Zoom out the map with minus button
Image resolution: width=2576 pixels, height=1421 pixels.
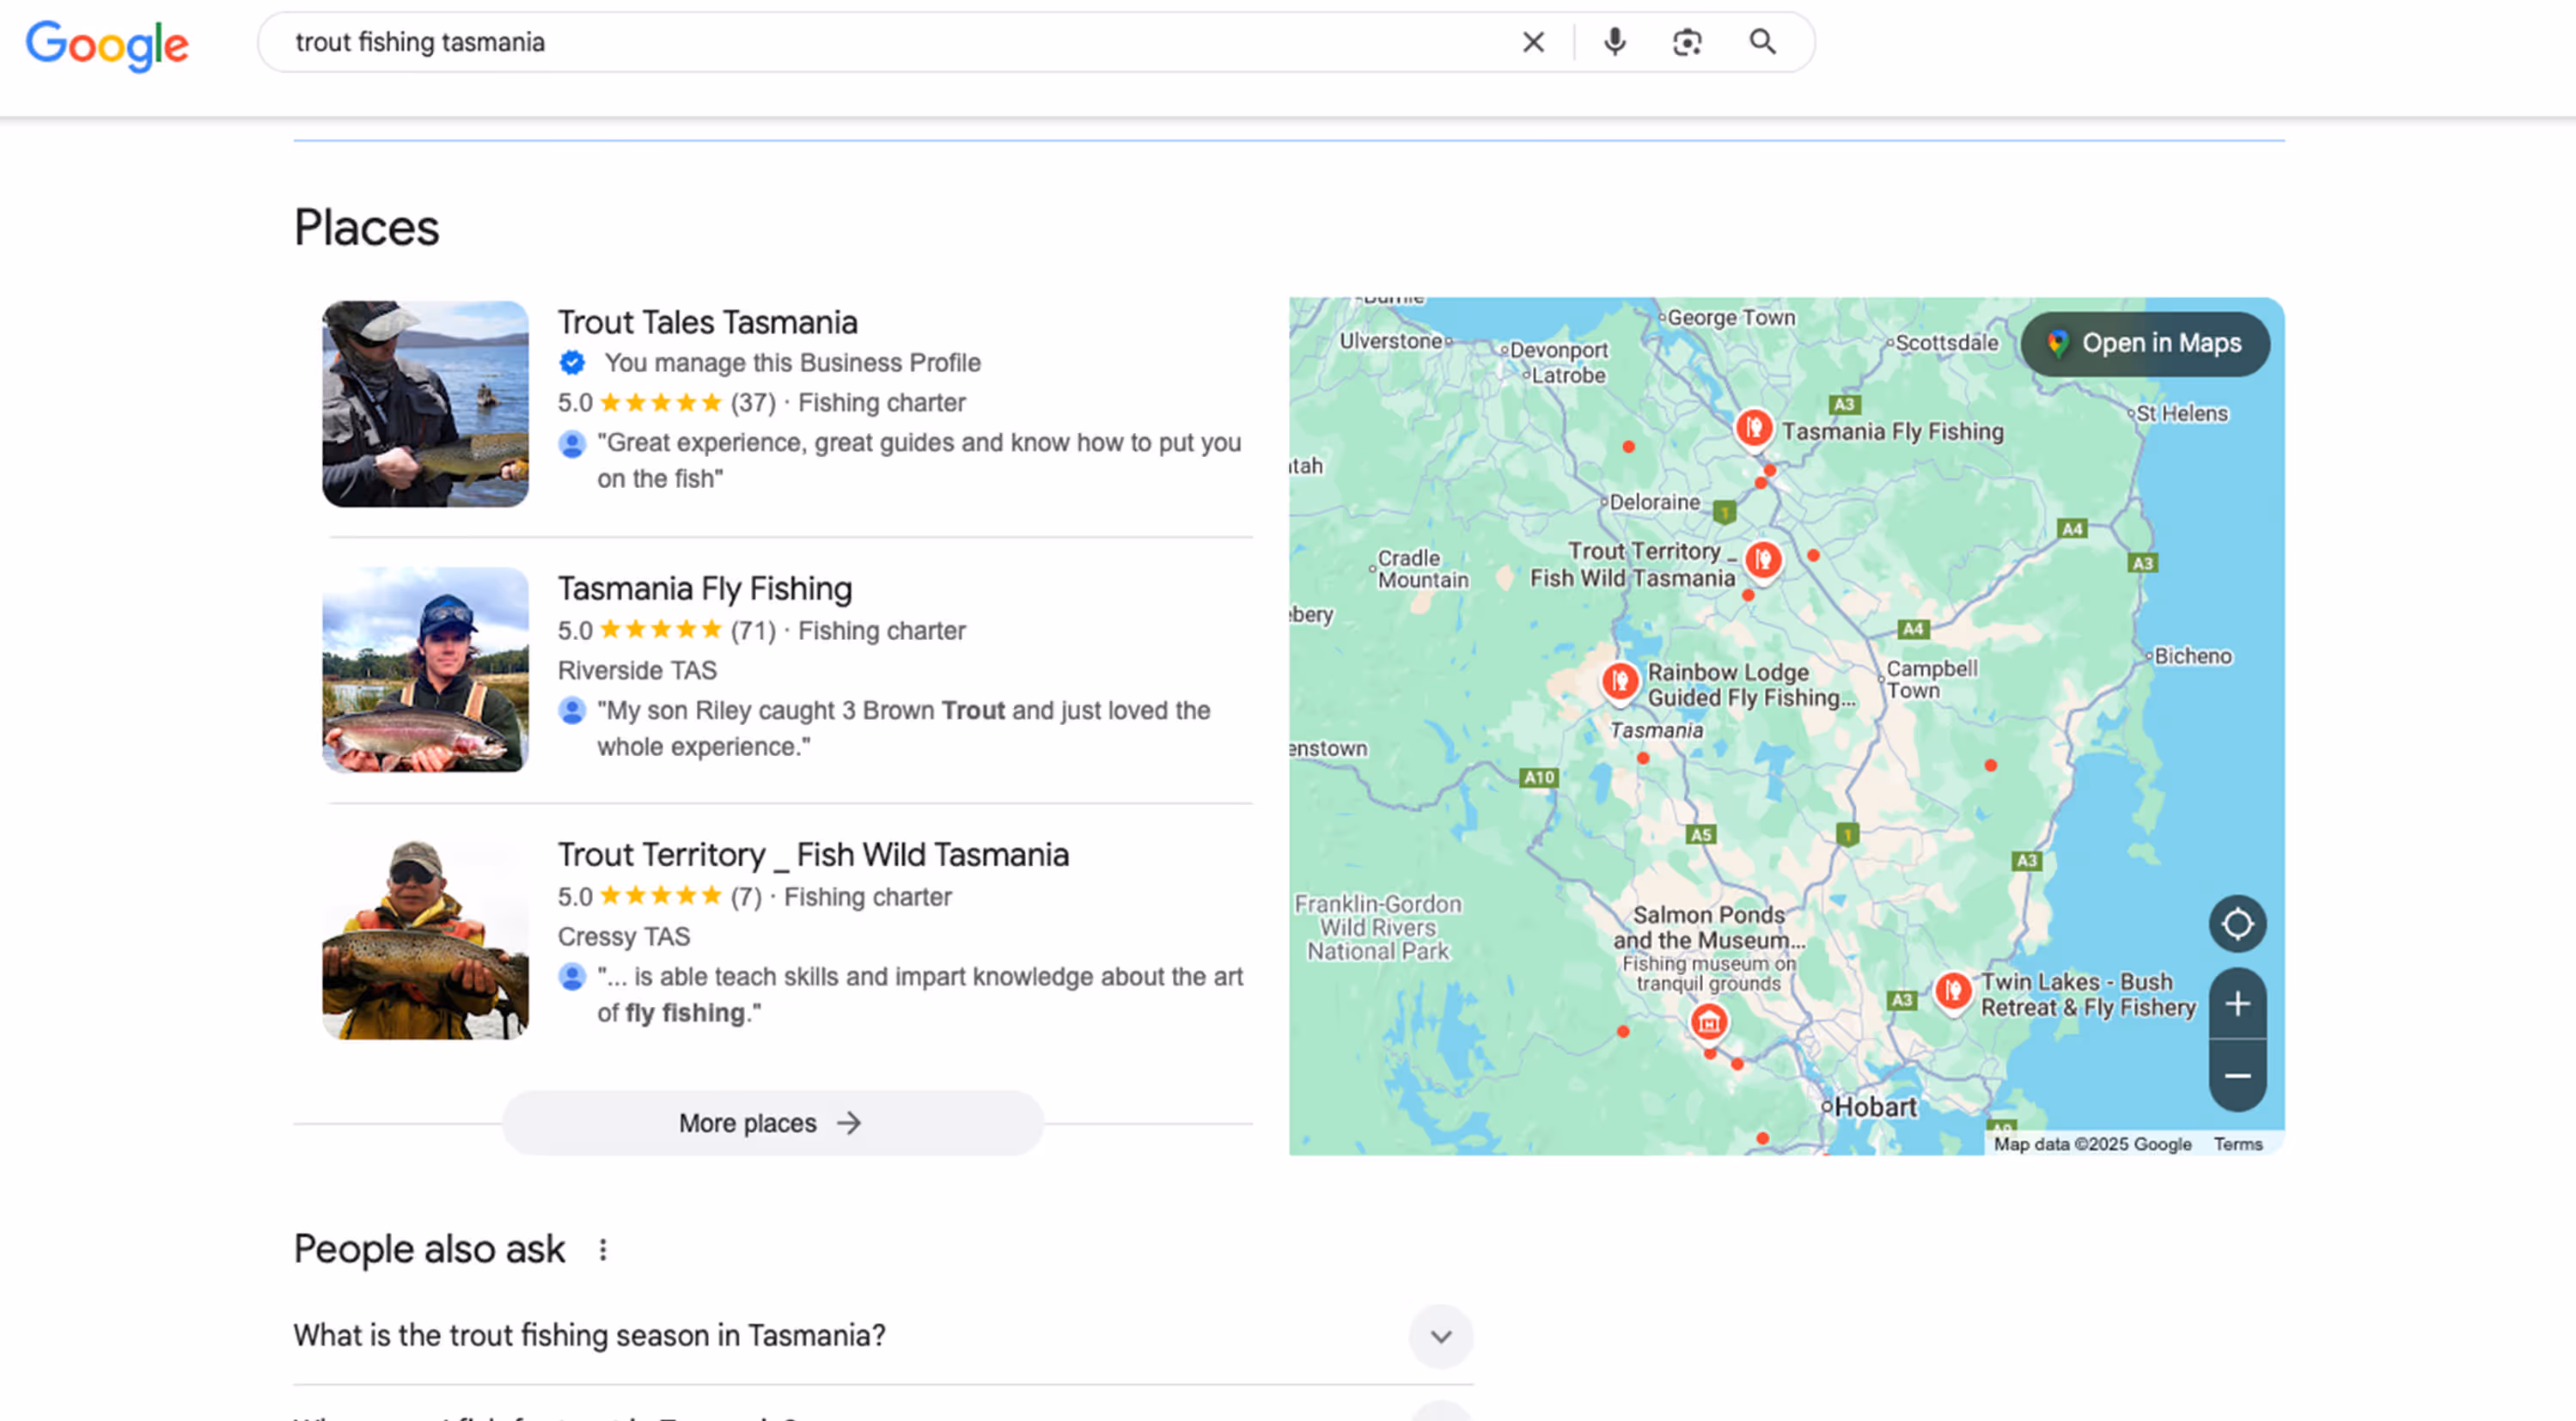click(x=2237, y=1076)
